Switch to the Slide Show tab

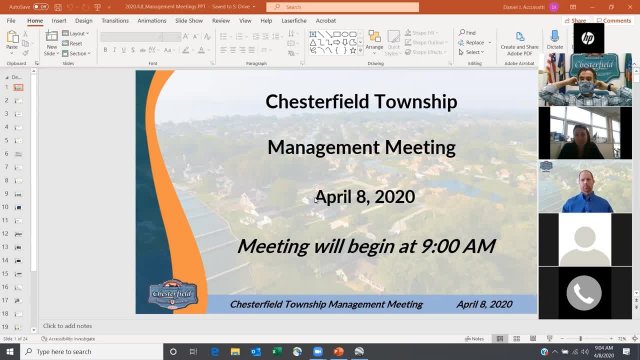point(189,20)
